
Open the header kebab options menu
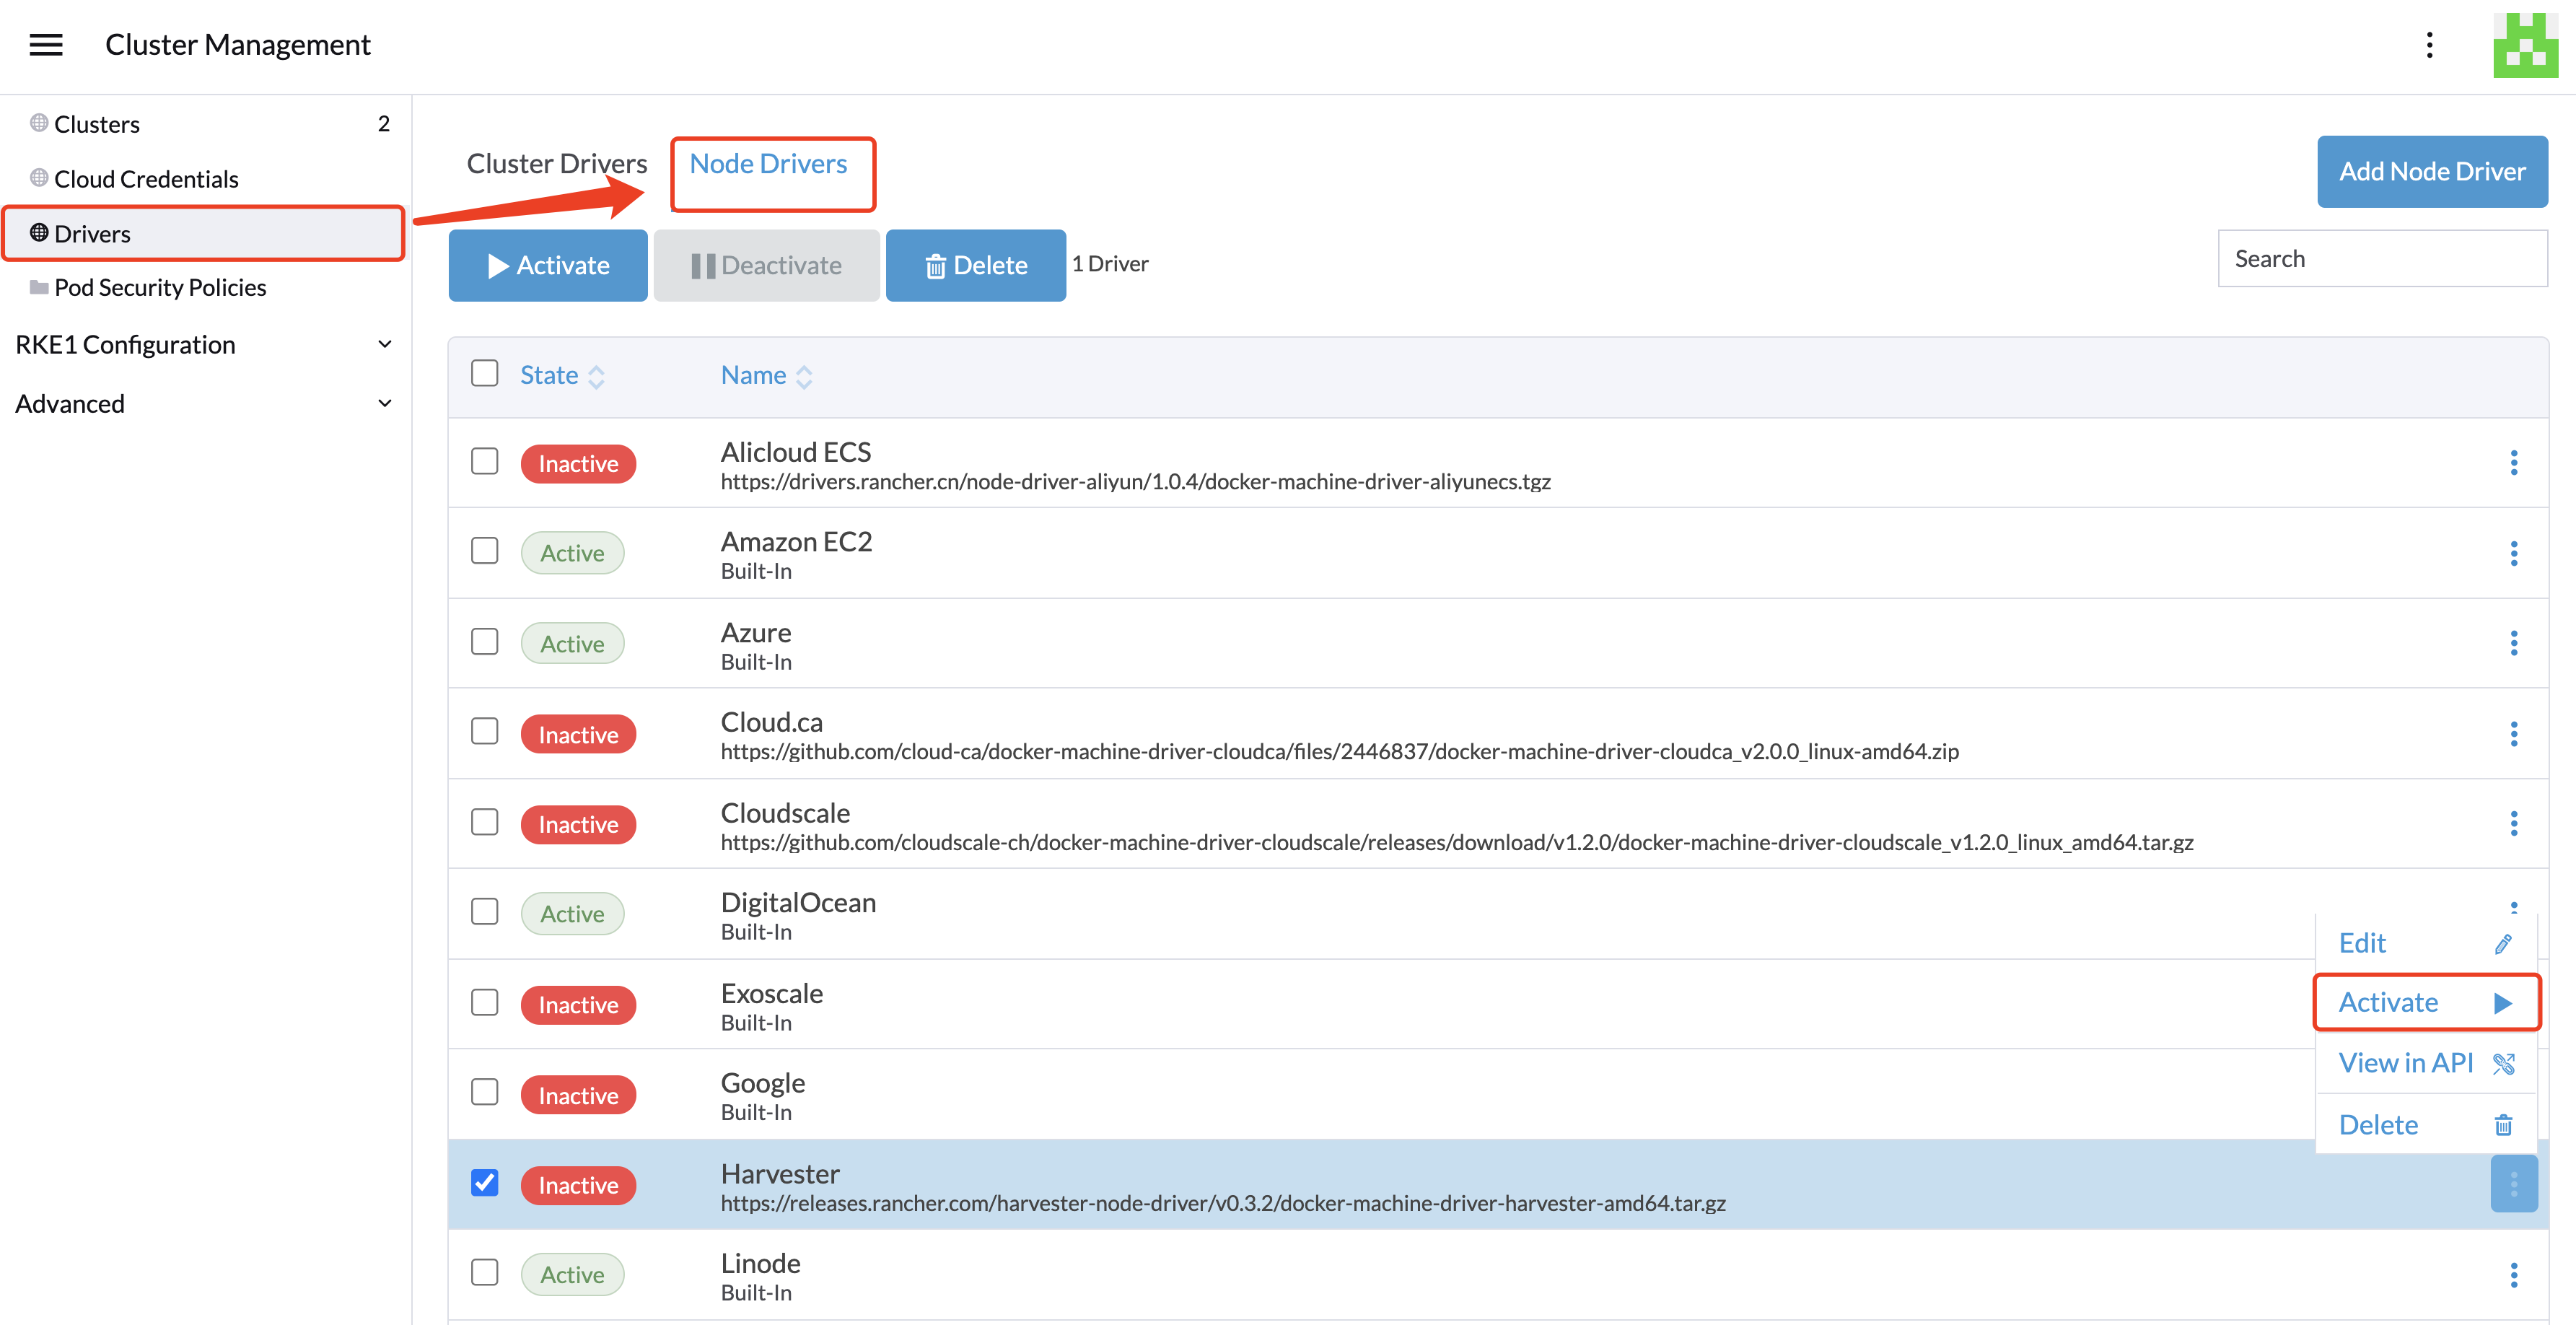(x=2429, y=45)
